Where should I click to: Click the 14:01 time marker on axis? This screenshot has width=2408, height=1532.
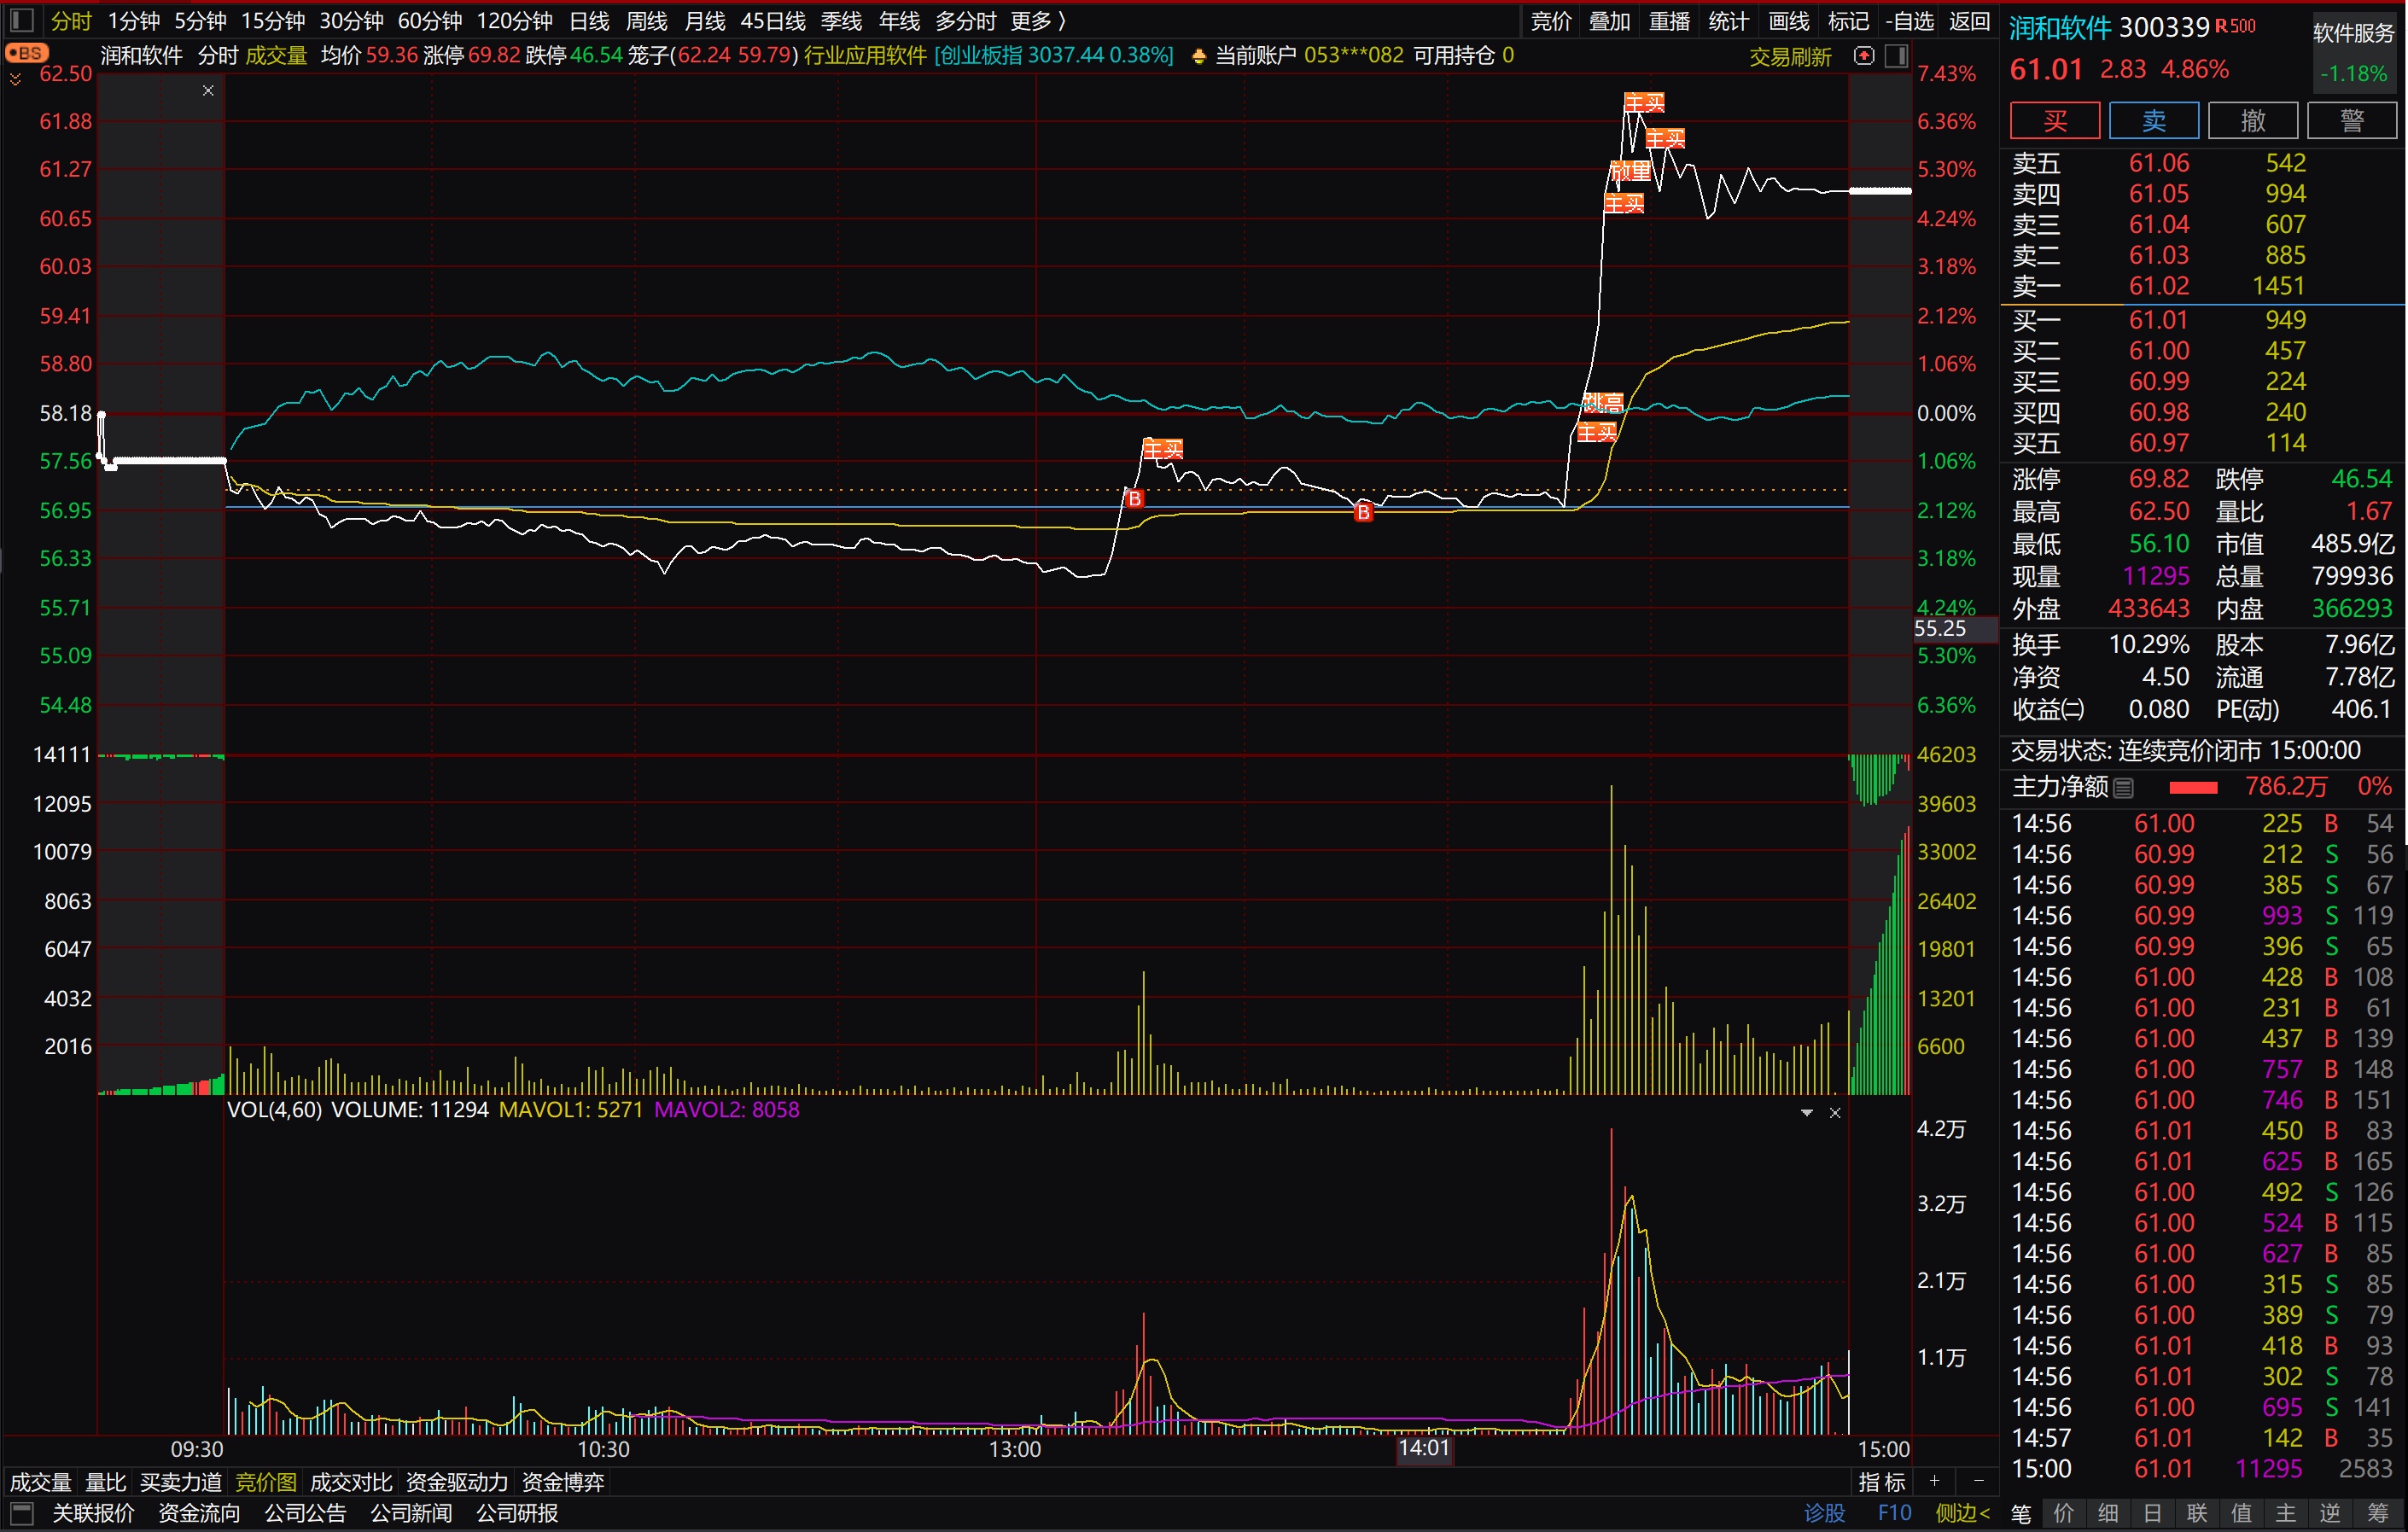click(1423, 1448)
